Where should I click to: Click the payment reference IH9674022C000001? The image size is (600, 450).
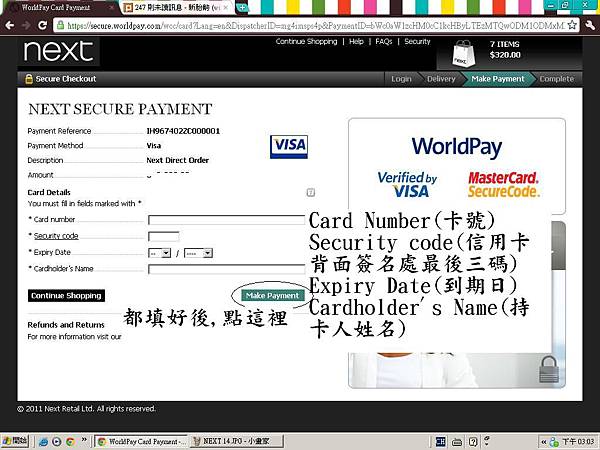click(183, 131)
